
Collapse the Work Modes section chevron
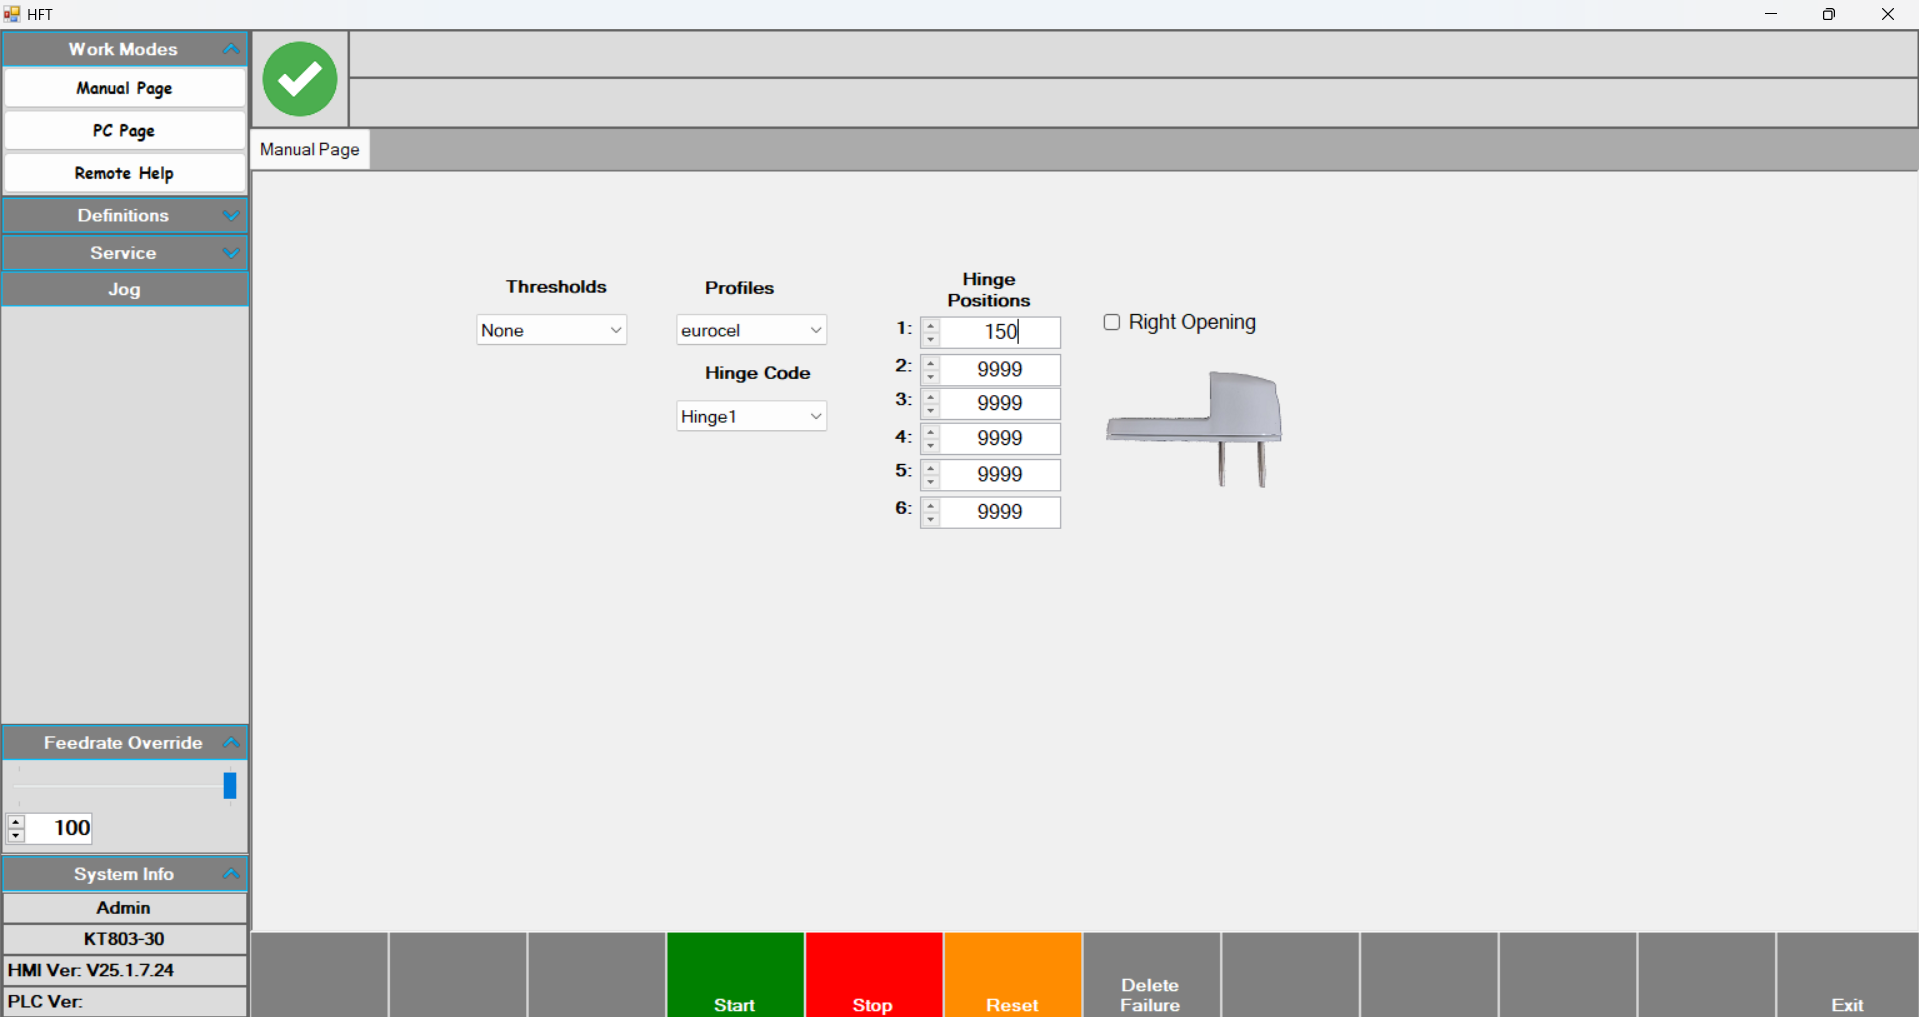231,49
